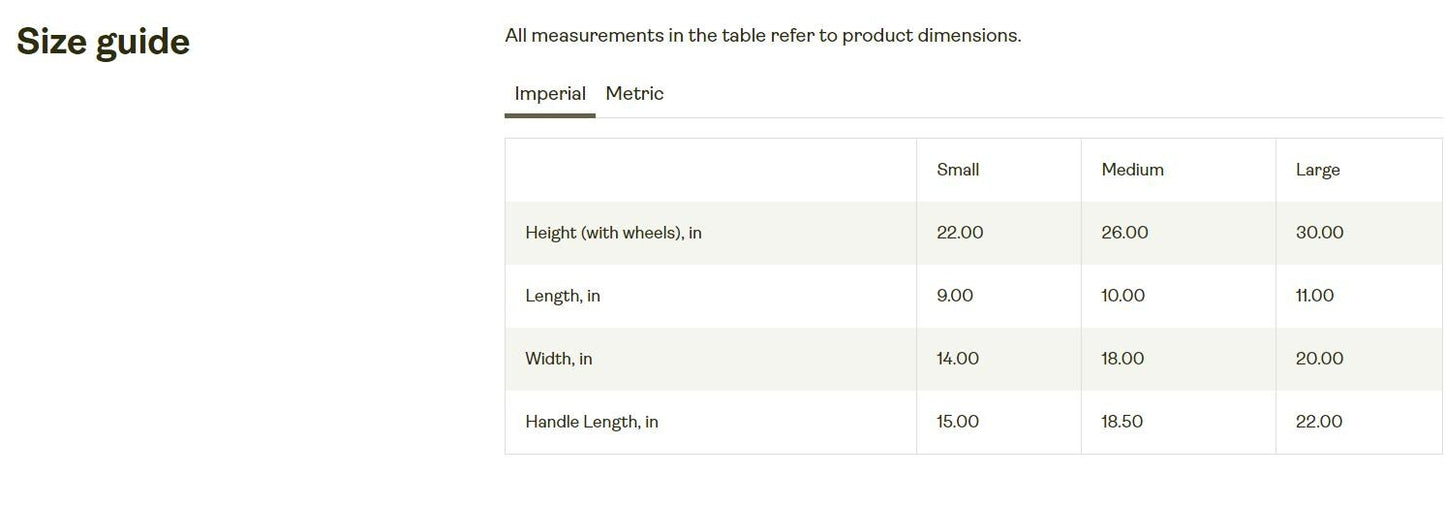Click the Length, in row label

pos(562,296)
